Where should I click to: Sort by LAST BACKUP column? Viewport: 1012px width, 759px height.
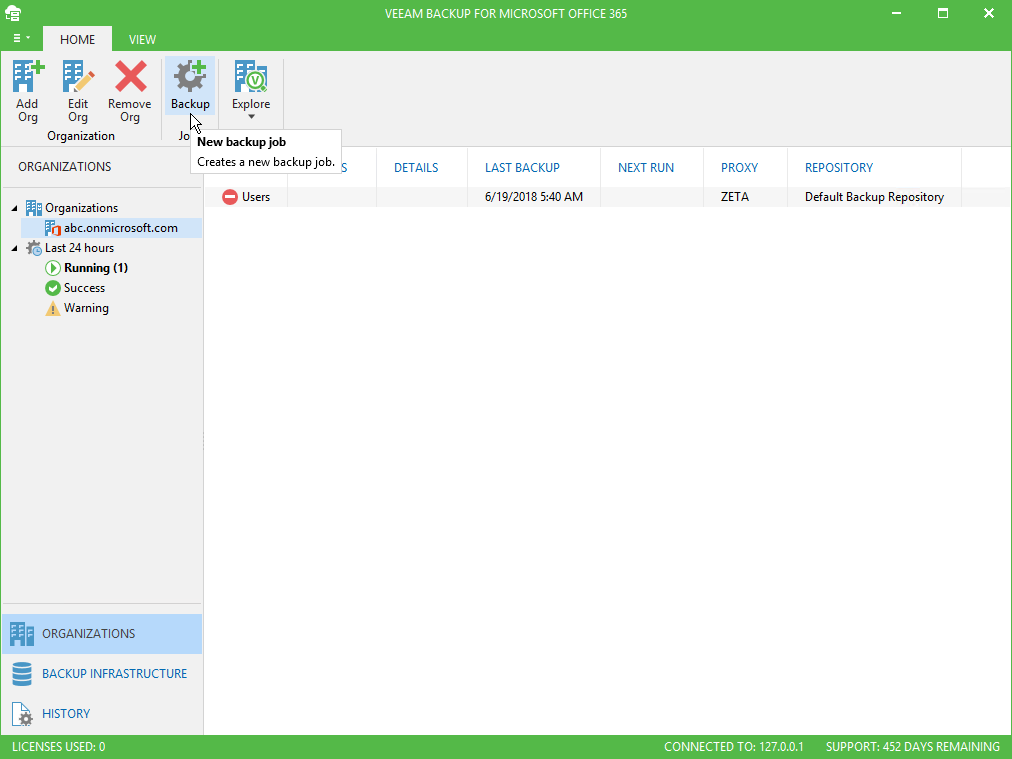click(522, 168)
